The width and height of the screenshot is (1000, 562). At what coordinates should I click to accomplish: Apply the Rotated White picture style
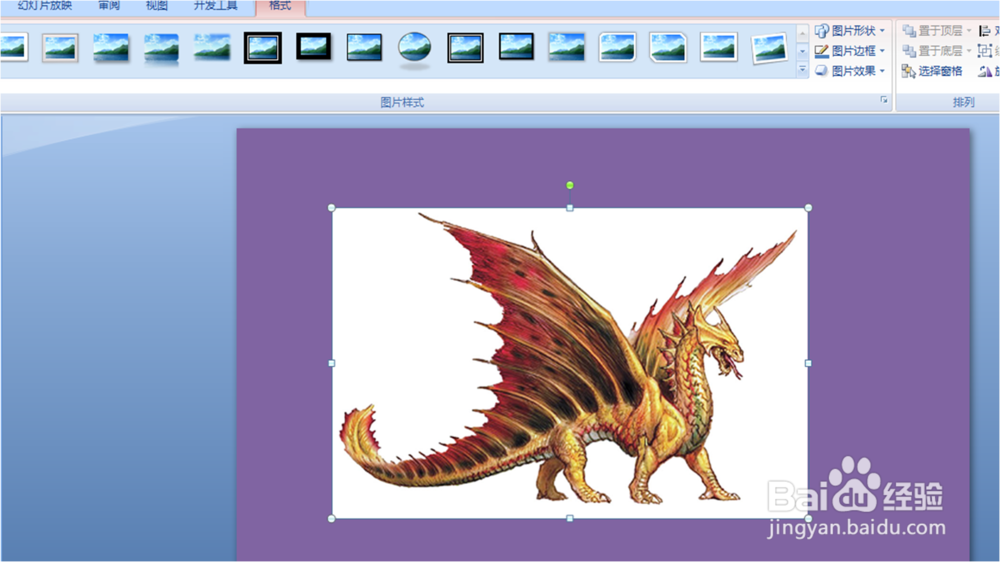click(769, 48)
